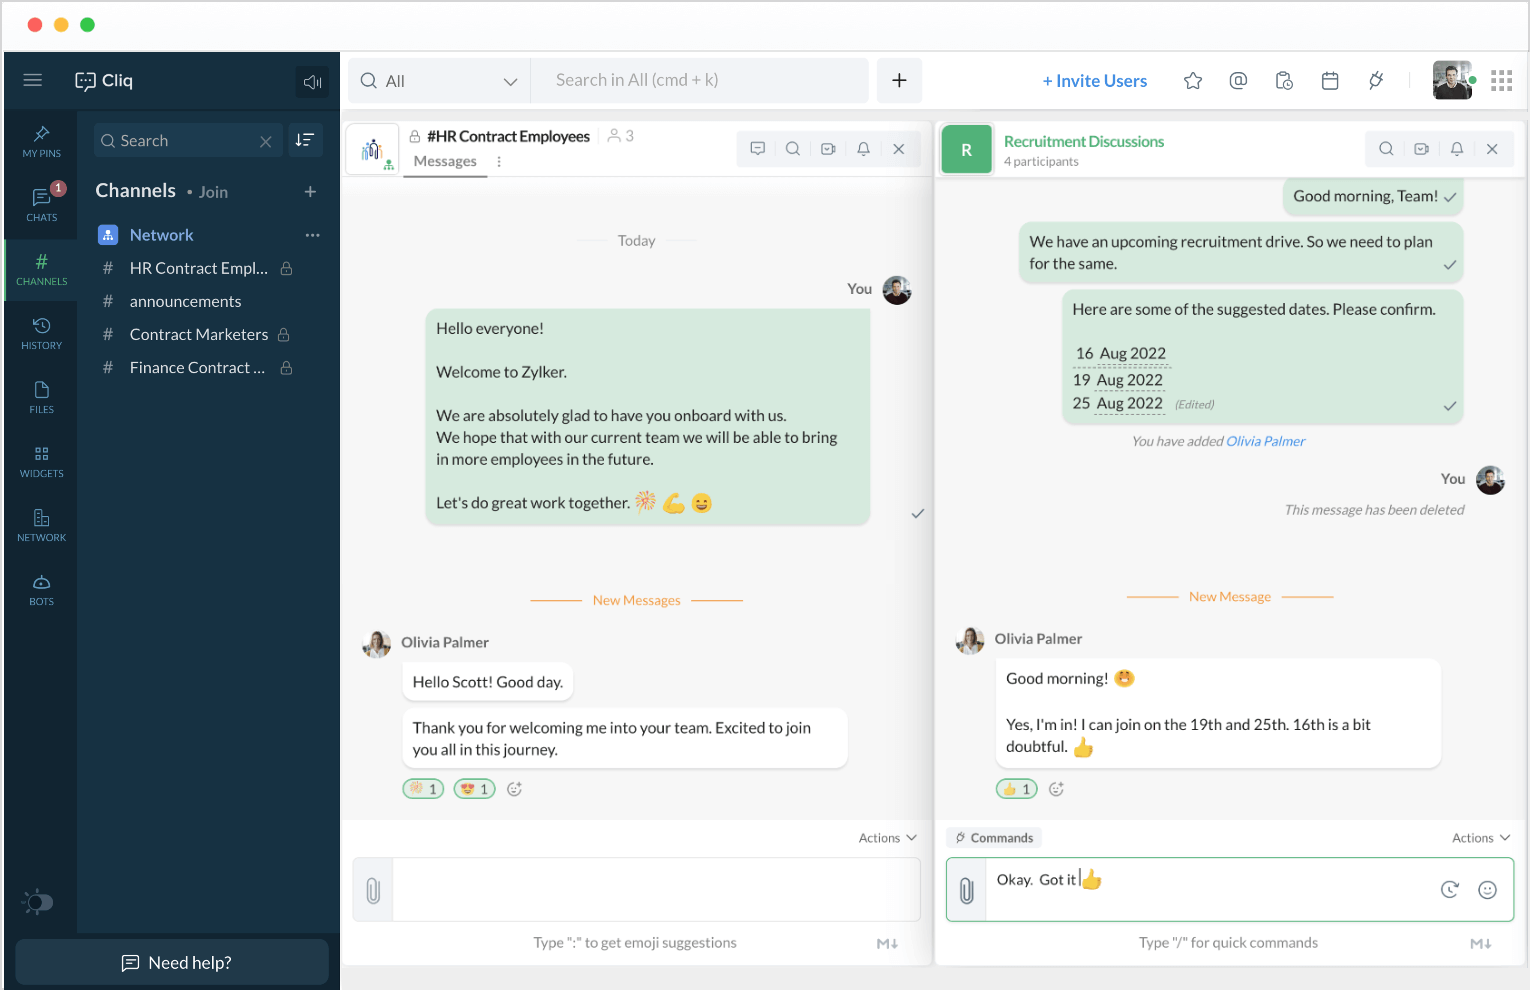
Task: Select the announcements channel
Action: click(185, 301)
